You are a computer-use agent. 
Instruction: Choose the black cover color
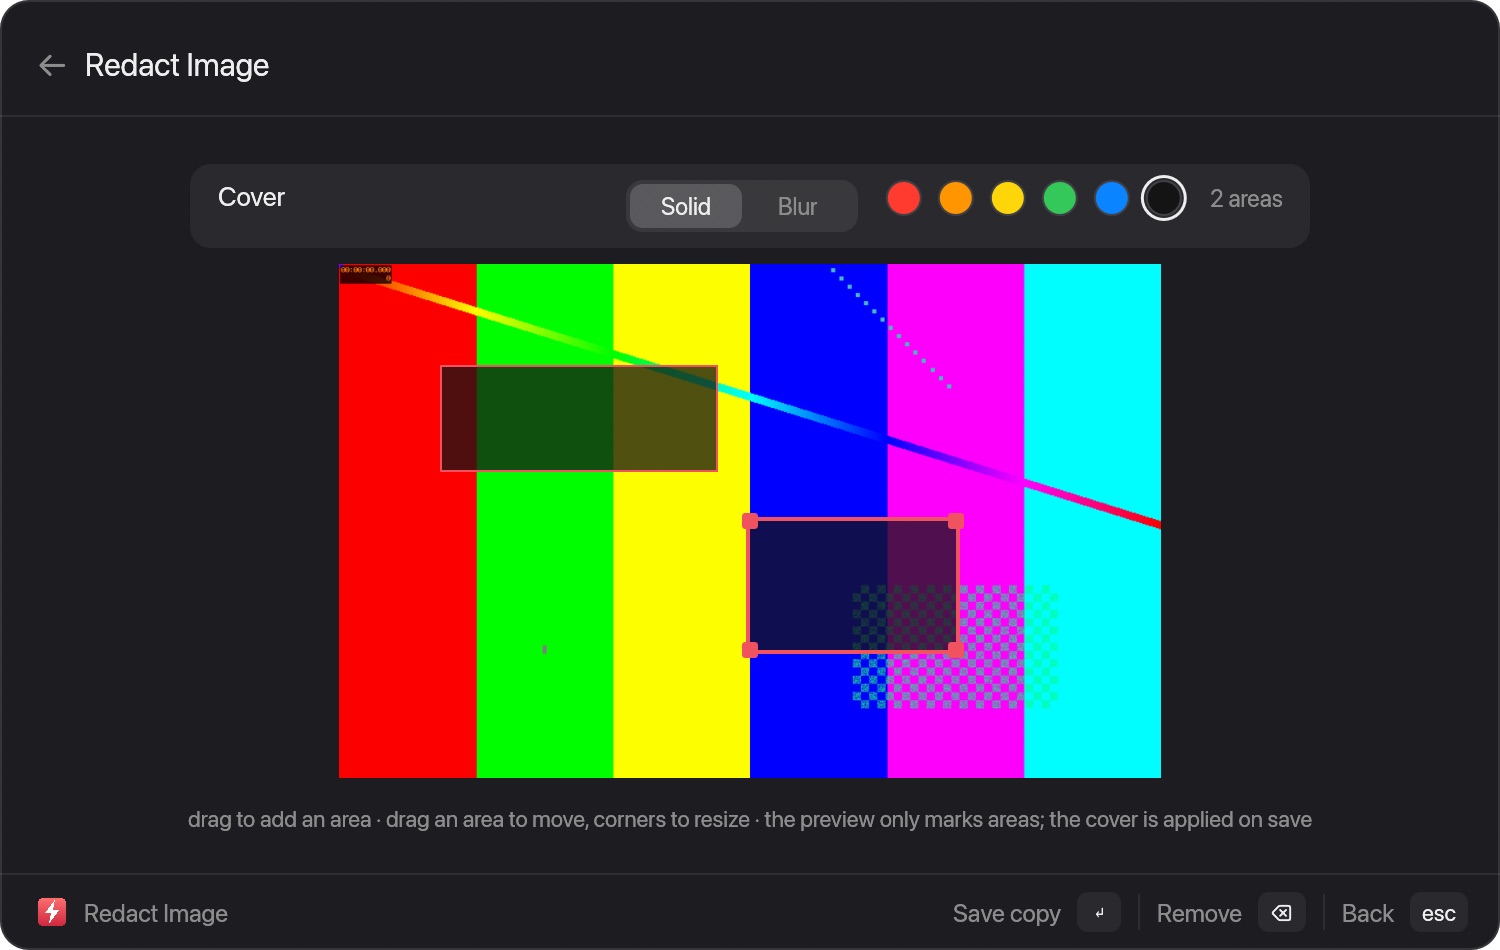[1164, 198]
